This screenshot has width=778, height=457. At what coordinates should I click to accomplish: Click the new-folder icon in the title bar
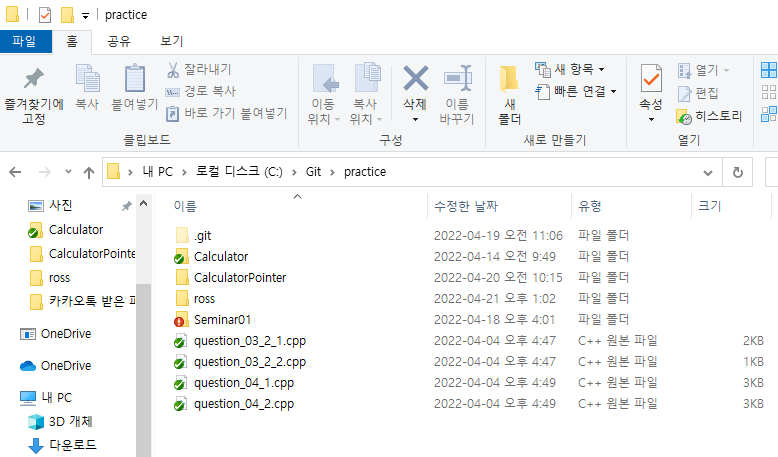[67, 15]
